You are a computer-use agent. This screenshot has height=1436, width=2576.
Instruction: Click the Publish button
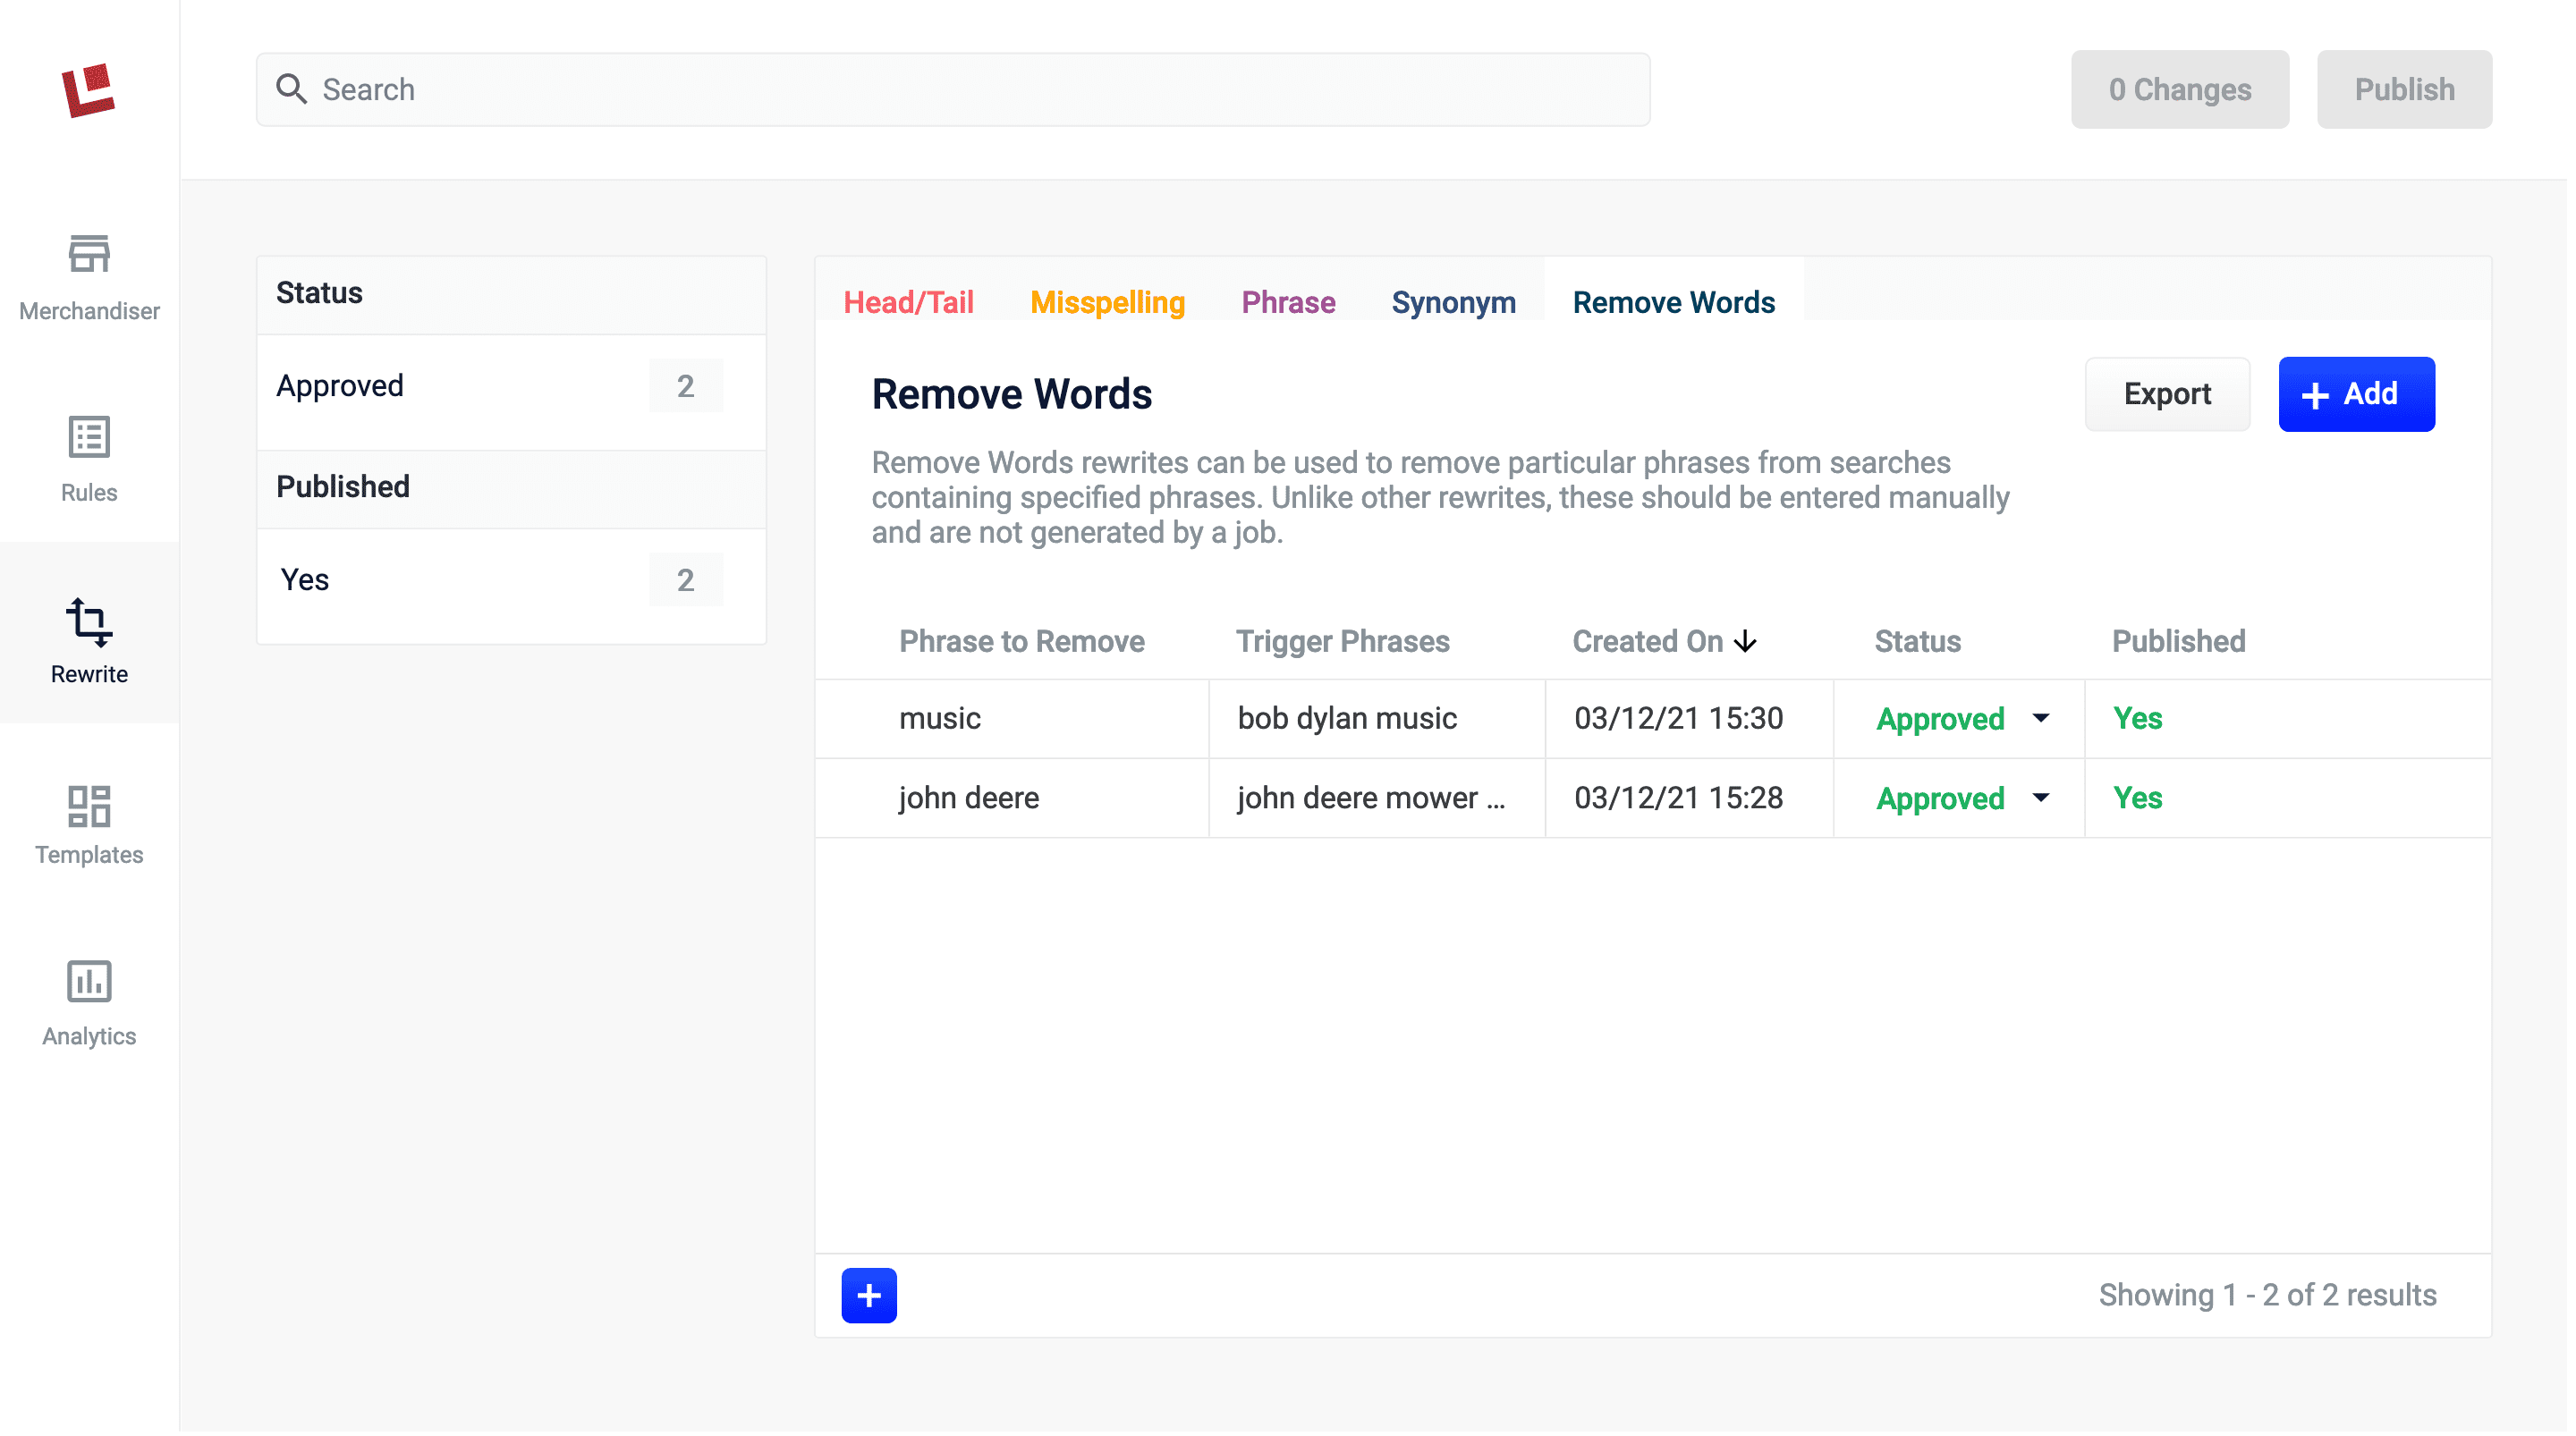coord(2404,89)
